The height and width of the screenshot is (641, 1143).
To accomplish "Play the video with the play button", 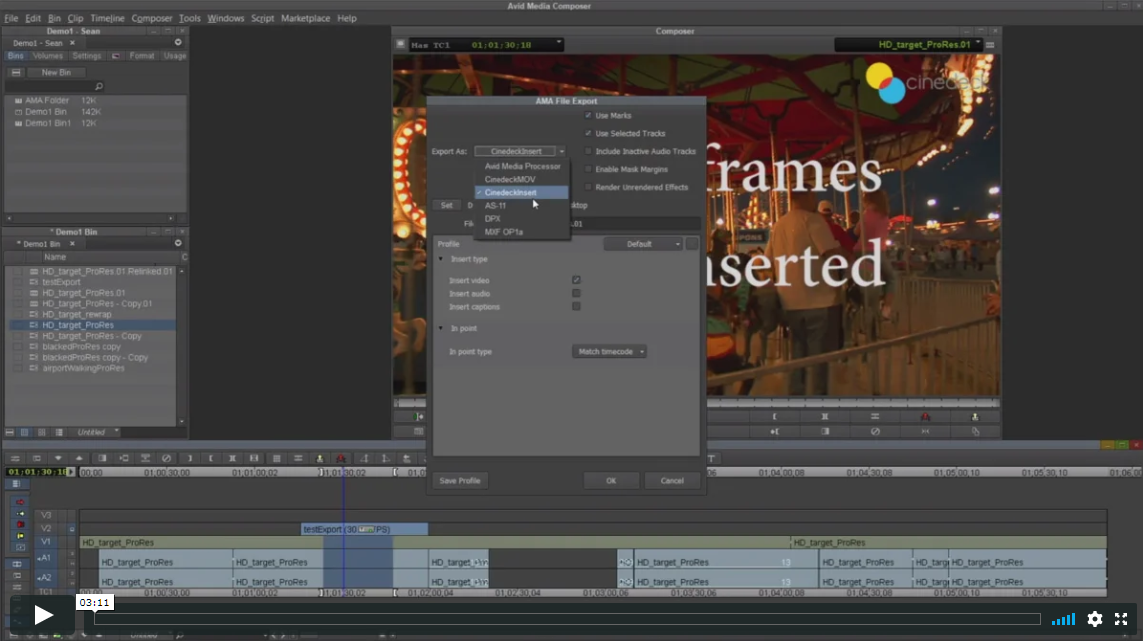I will pos(43,615).
